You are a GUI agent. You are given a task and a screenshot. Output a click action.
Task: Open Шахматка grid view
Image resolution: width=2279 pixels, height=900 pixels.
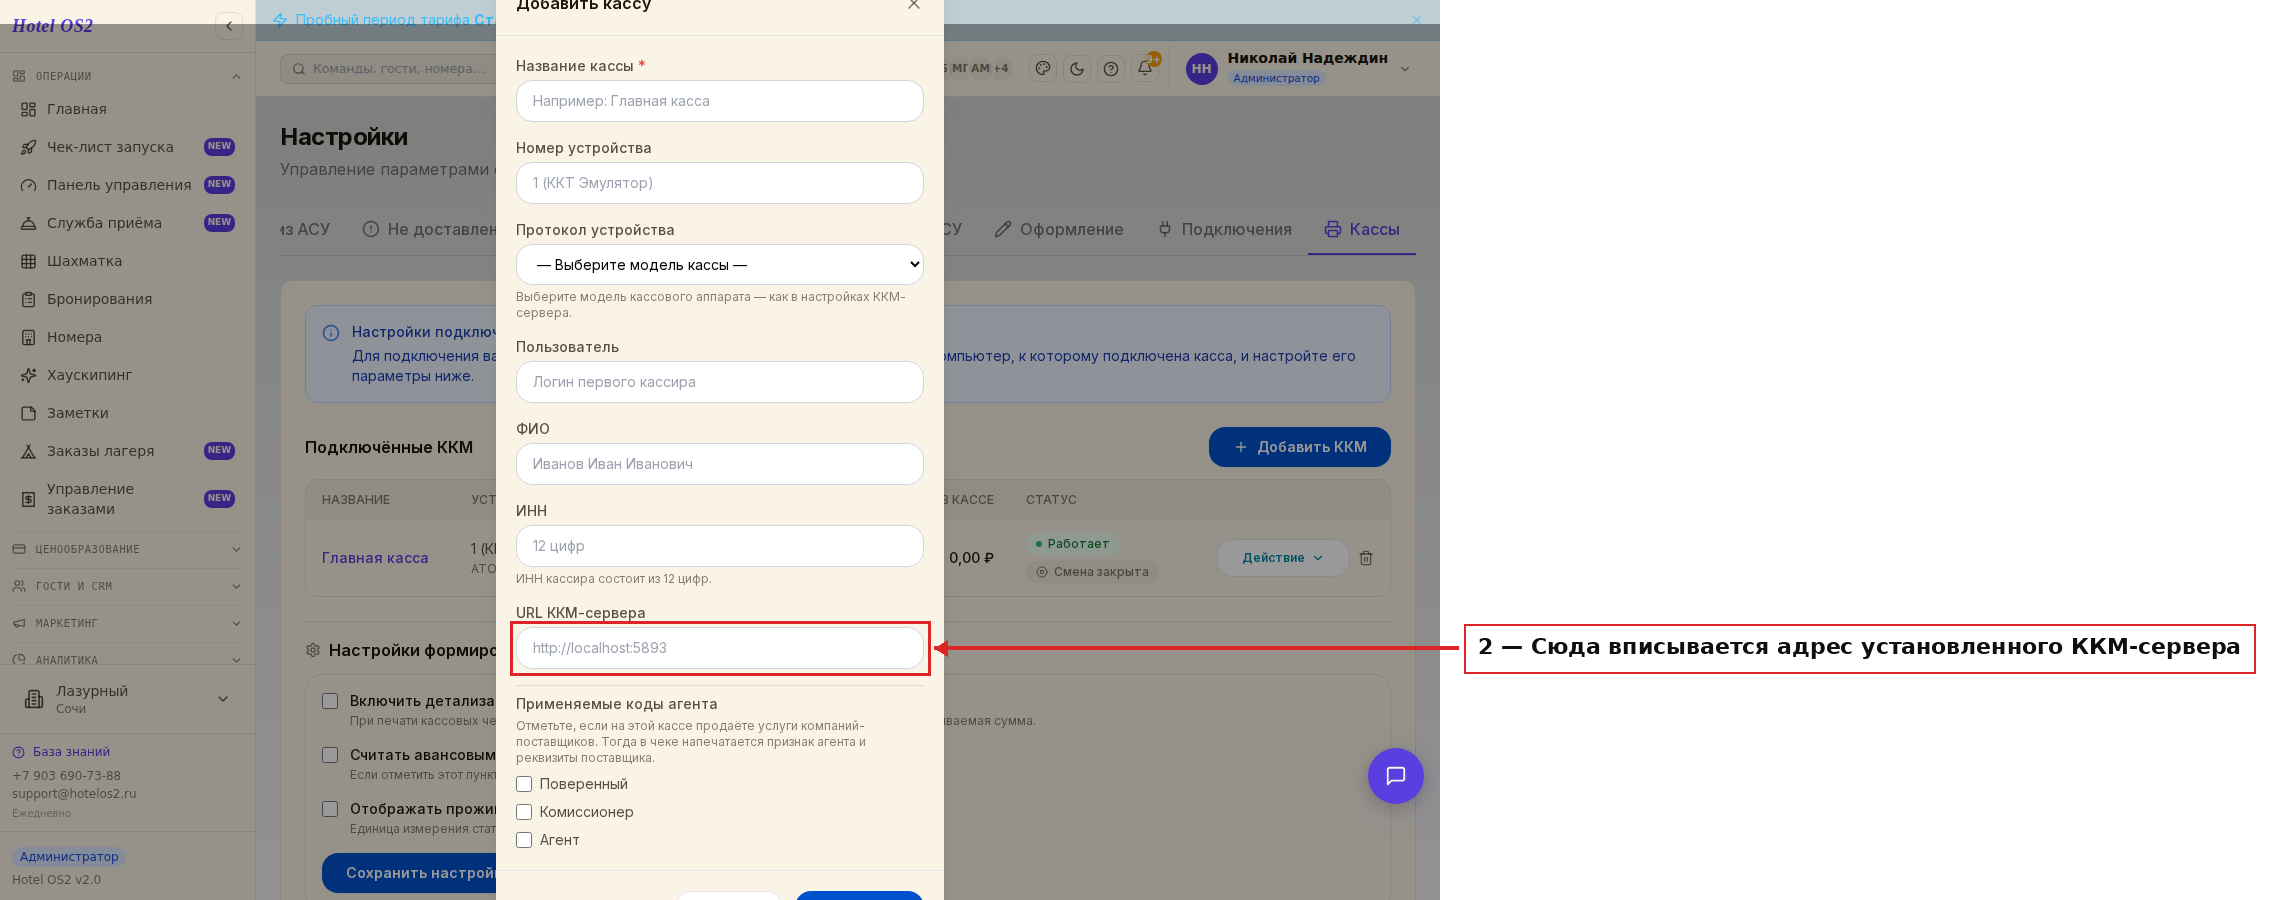point(127,261)
